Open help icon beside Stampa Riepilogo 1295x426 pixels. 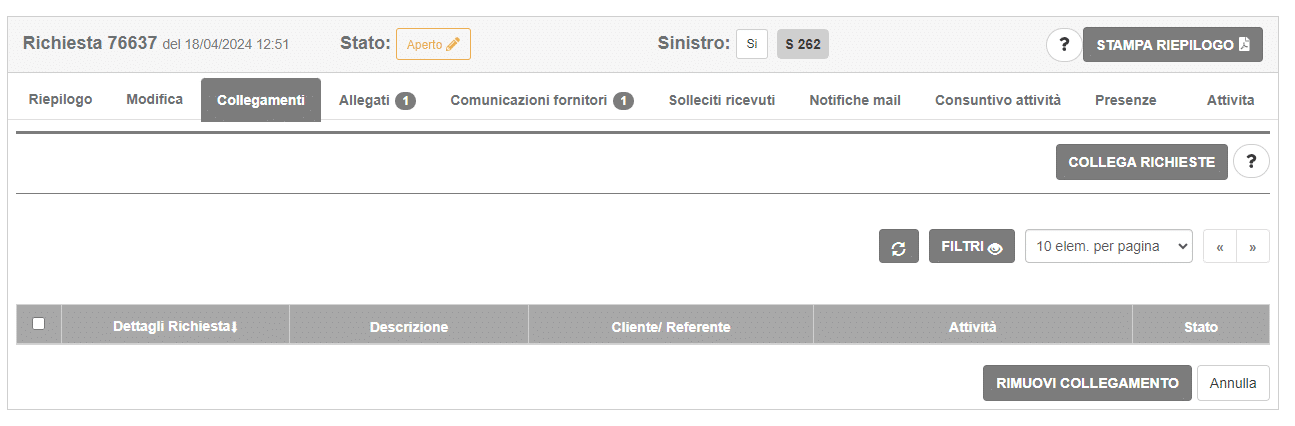1064,45
